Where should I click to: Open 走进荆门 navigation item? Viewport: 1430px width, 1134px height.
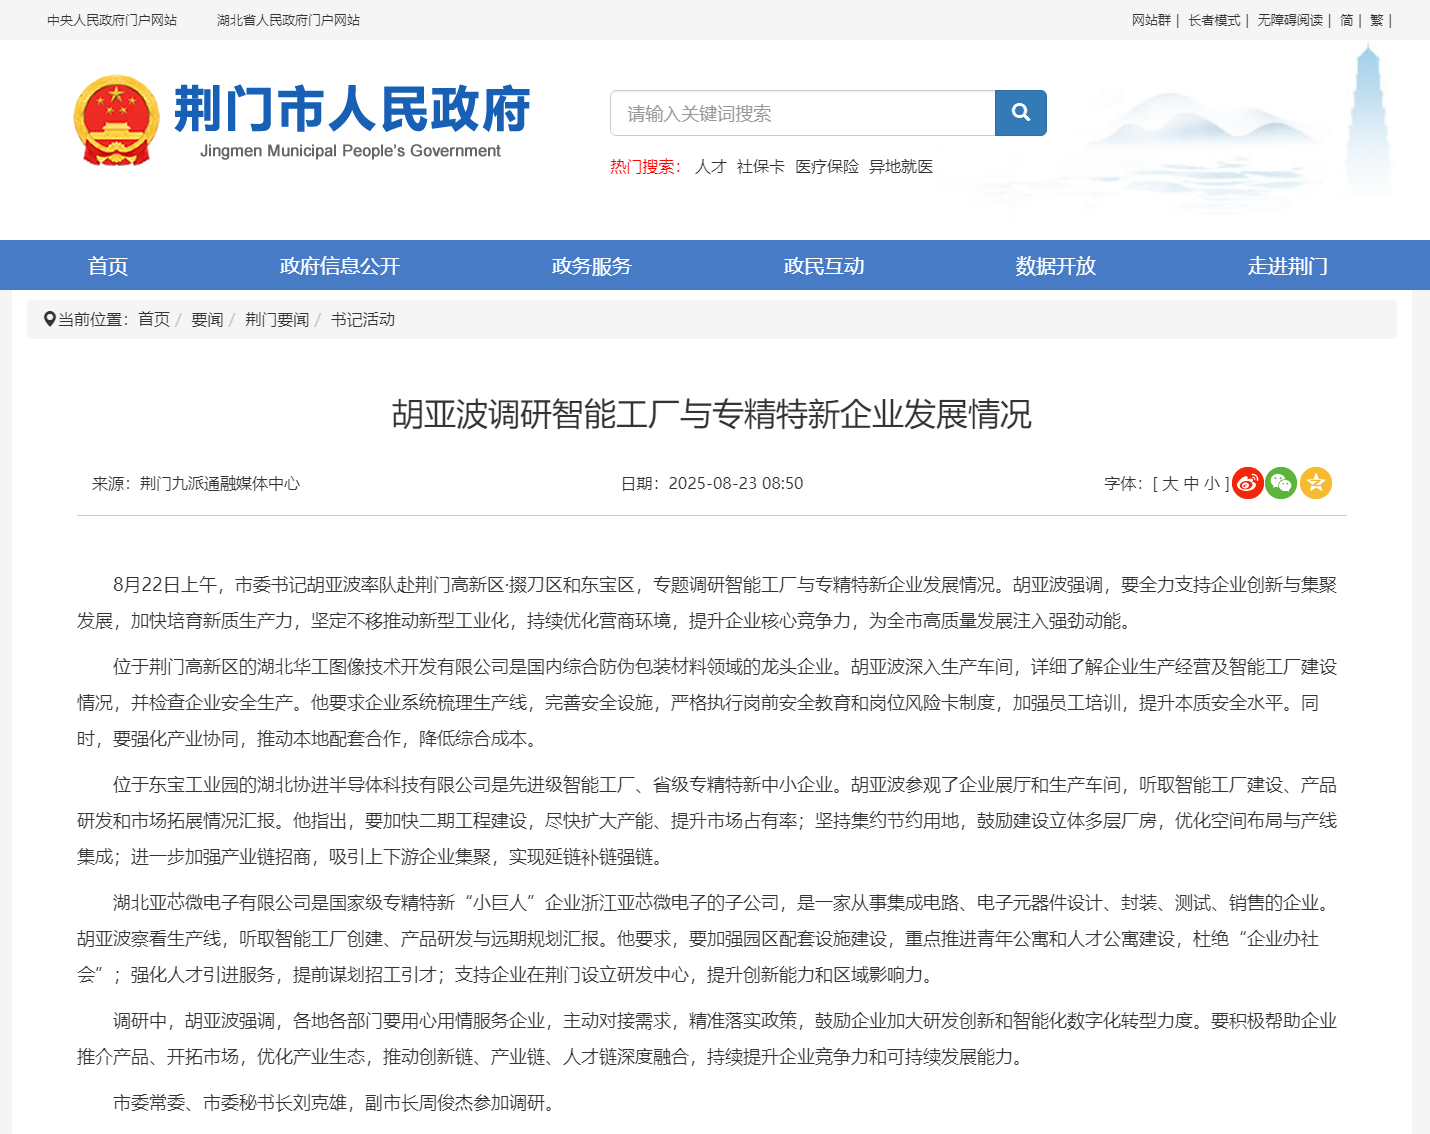(x=1287, y=266)
